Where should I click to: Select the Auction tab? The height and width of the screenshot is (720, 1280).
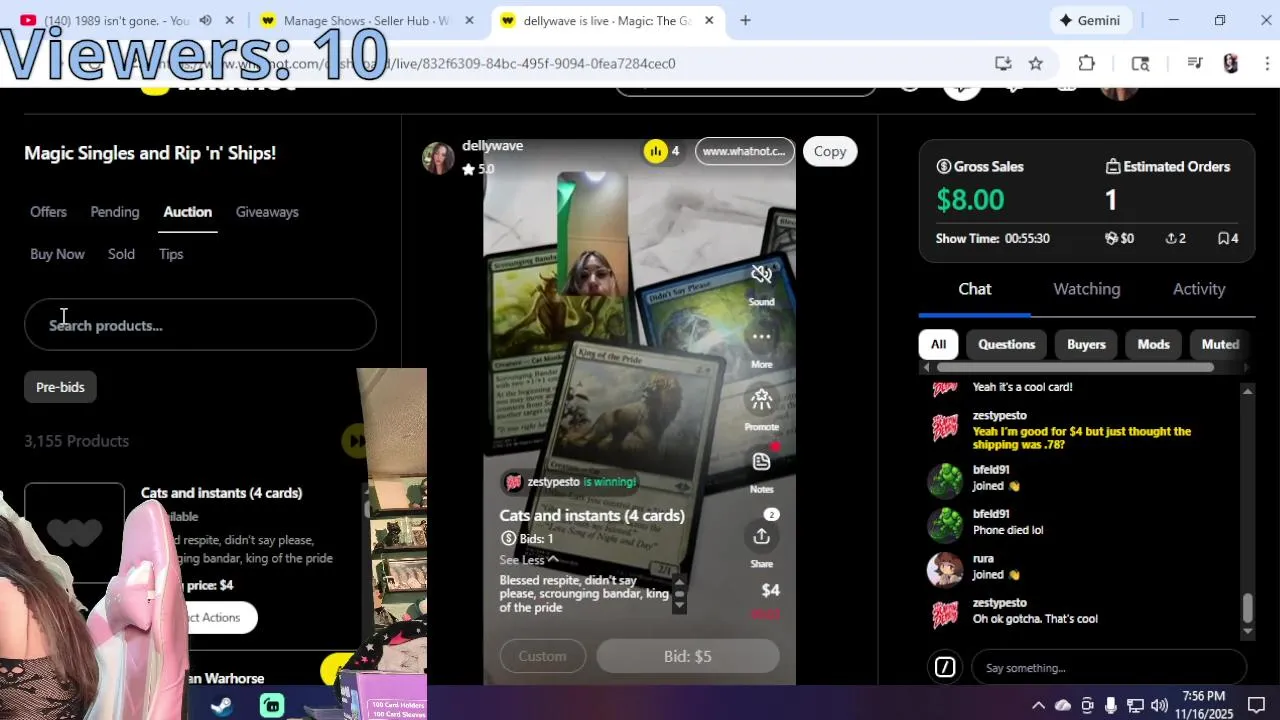coord(187,212)
